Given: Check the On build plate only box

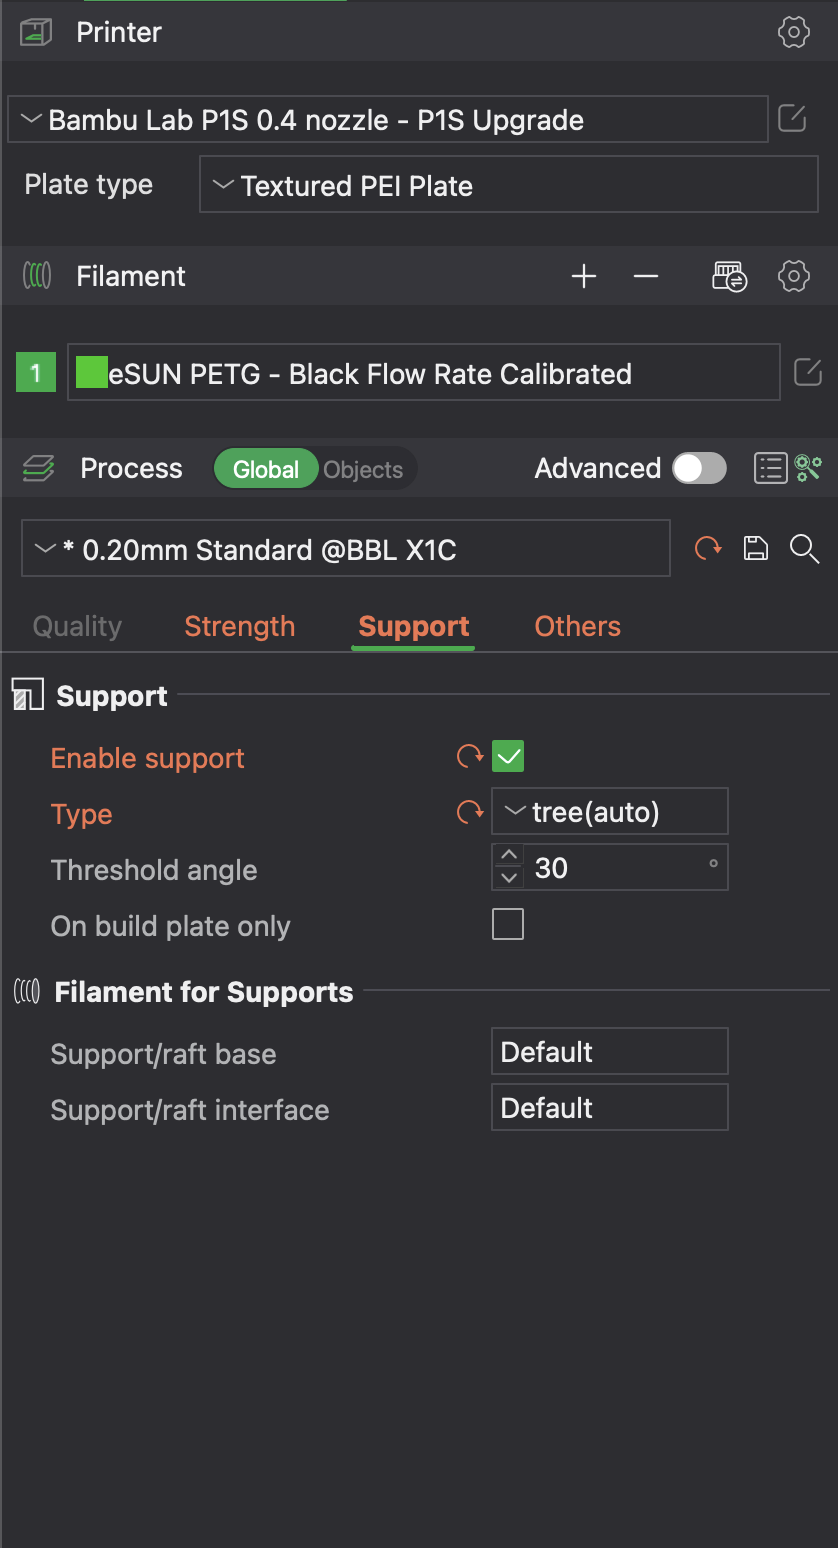Looking at the screenshot, I should (x=508, y=925).
